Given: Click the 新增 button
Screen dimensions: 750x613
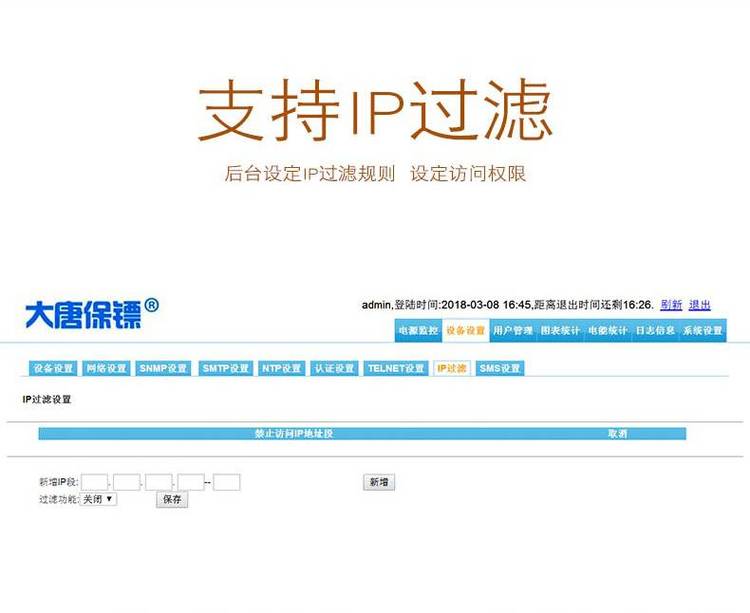Looking at the screenshot, I should [378, 482].
